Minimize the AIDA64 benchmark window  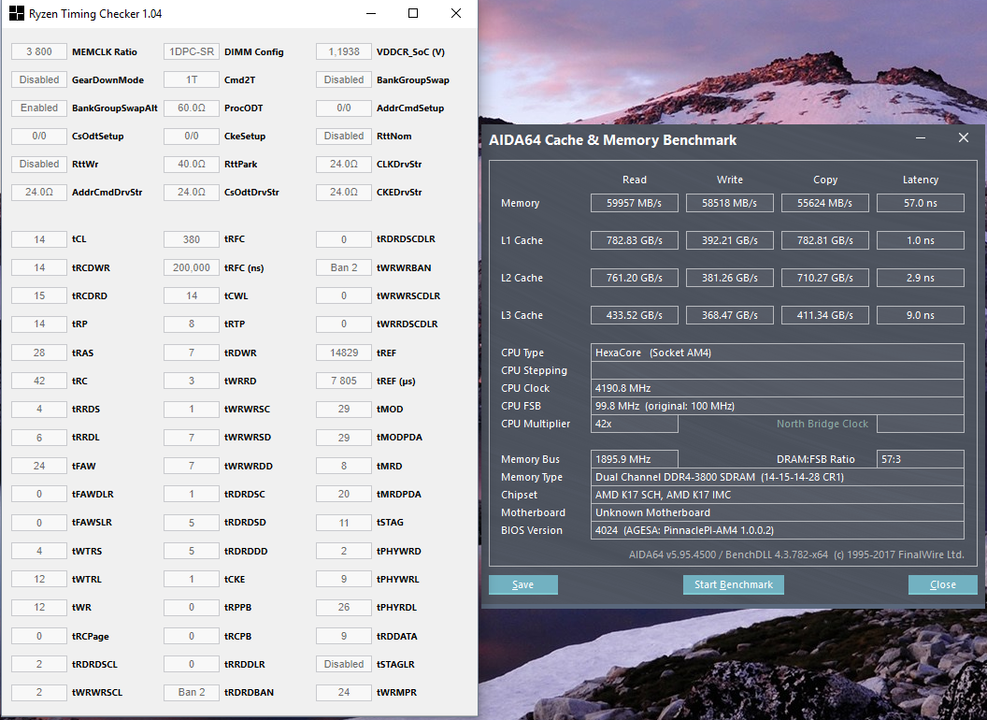click(920, 138)
